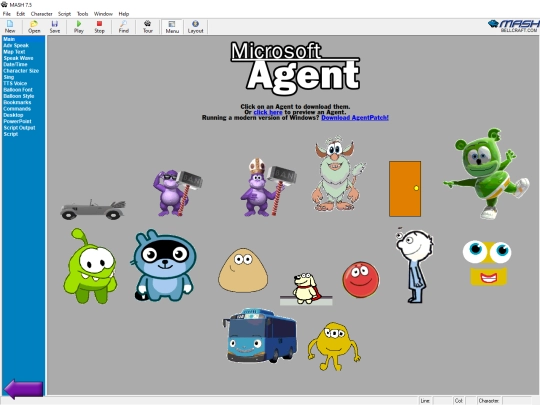Download the gray convertible car agent

(93, 209)
